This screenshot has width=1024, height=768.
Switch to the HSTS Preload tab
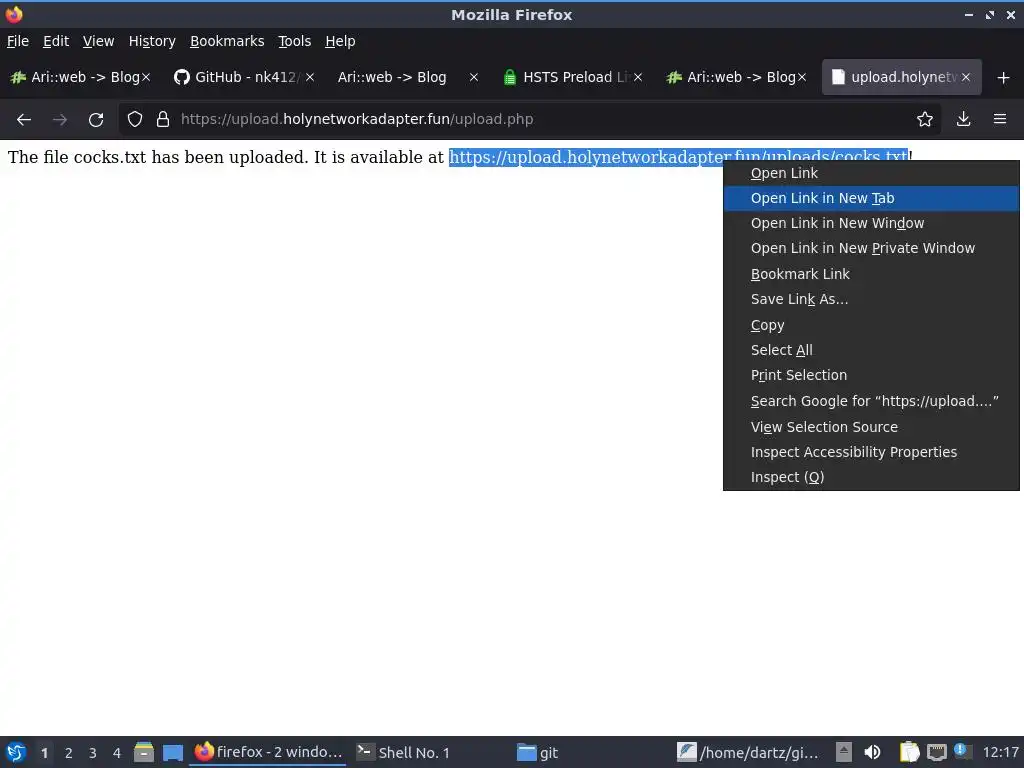(573, 77)
